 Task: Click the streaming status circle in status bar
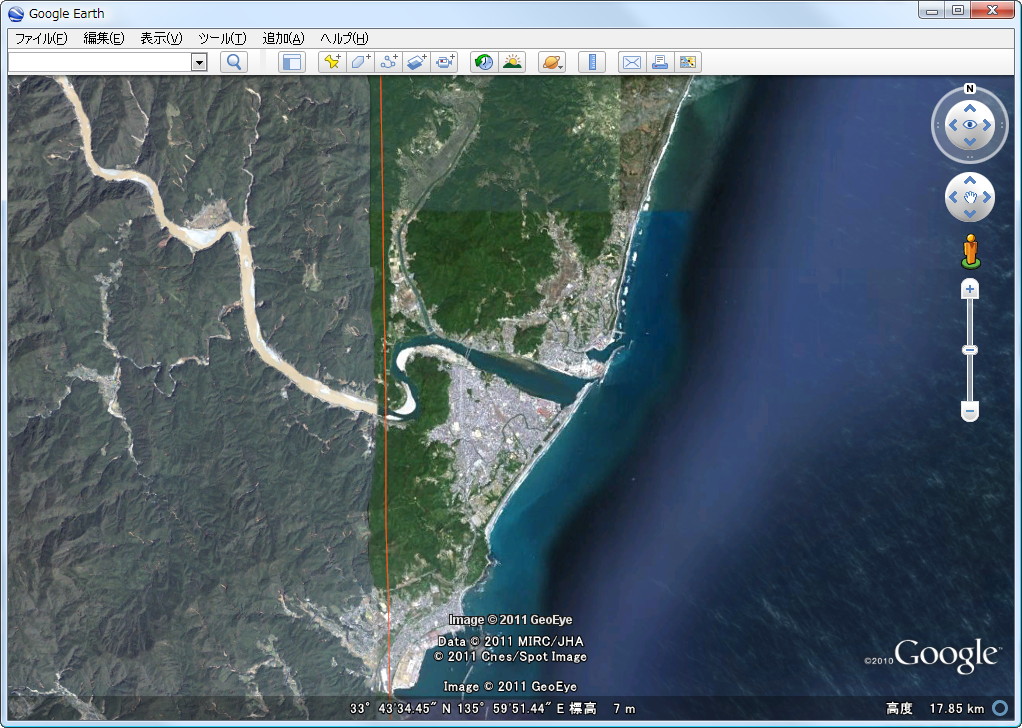click(1000, 708)
